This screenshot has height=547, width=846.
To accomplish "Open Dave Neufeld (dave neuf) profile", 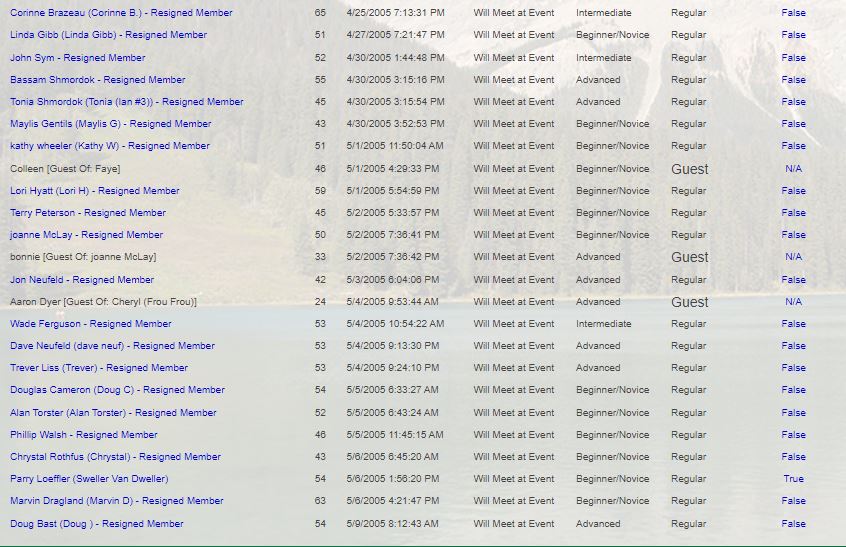I will click(112, 346).
